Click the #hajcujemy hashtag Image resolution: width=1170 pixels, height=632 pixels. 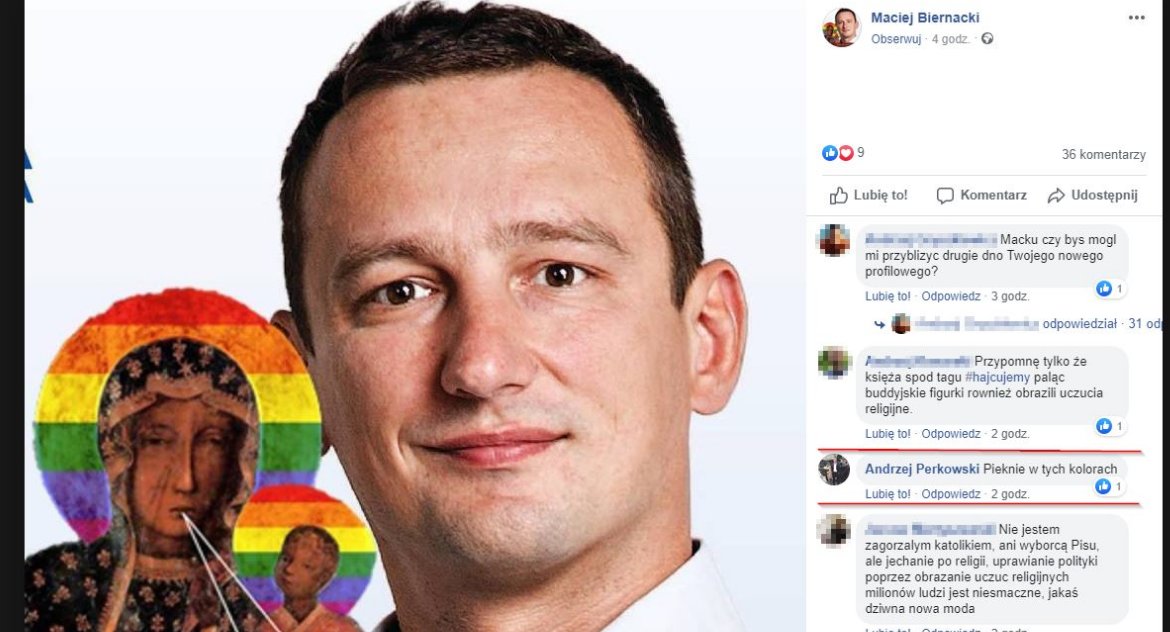point(997,377)
